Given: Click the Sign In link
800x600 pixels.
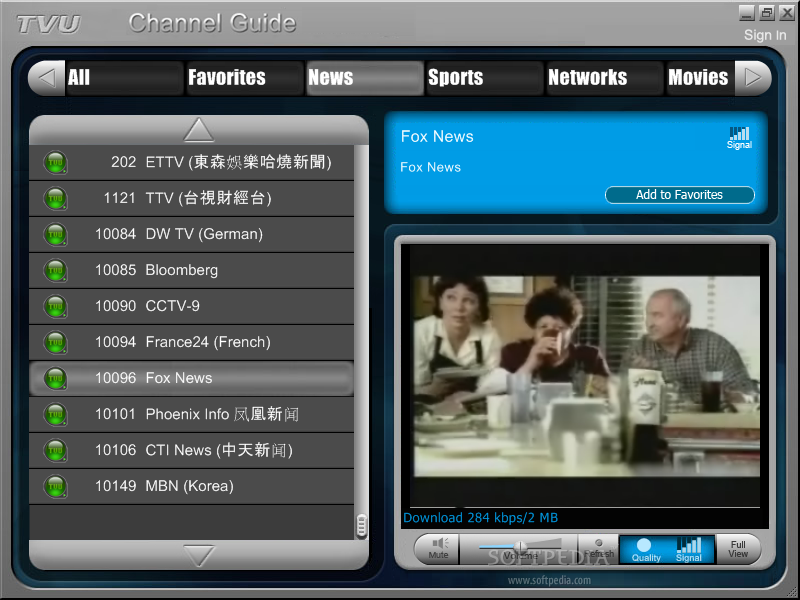Looking at the screenshot, I should tap(765, 34).
